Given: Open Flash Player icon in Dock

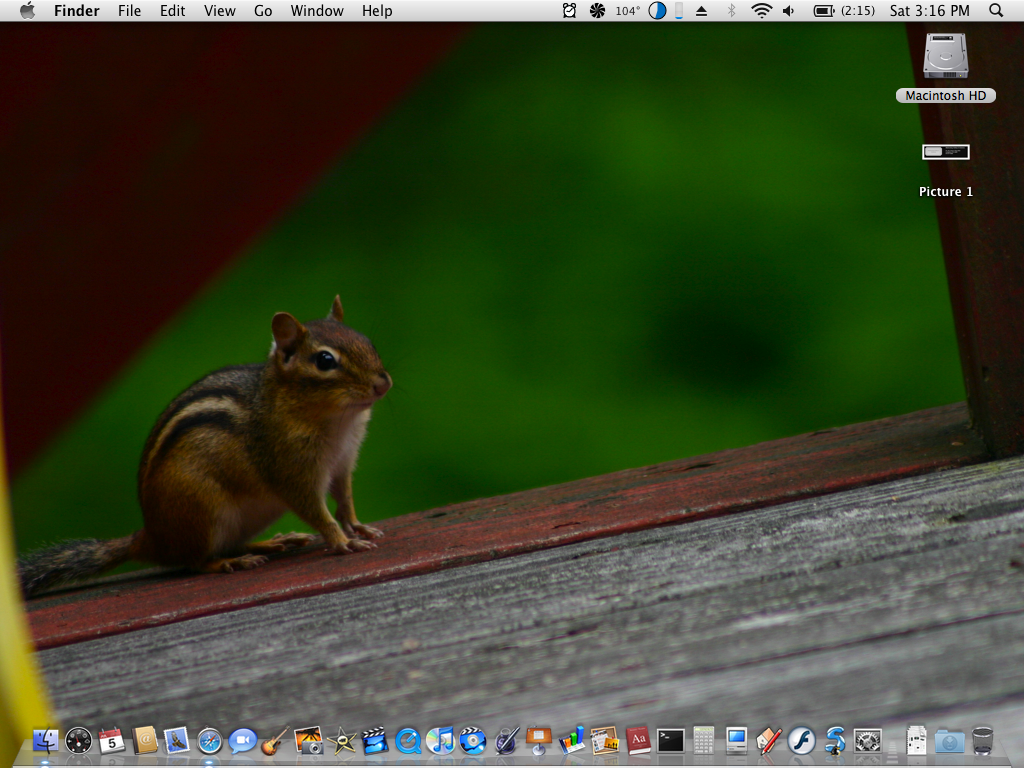Looking at the screenshot, I should point(802,741).
